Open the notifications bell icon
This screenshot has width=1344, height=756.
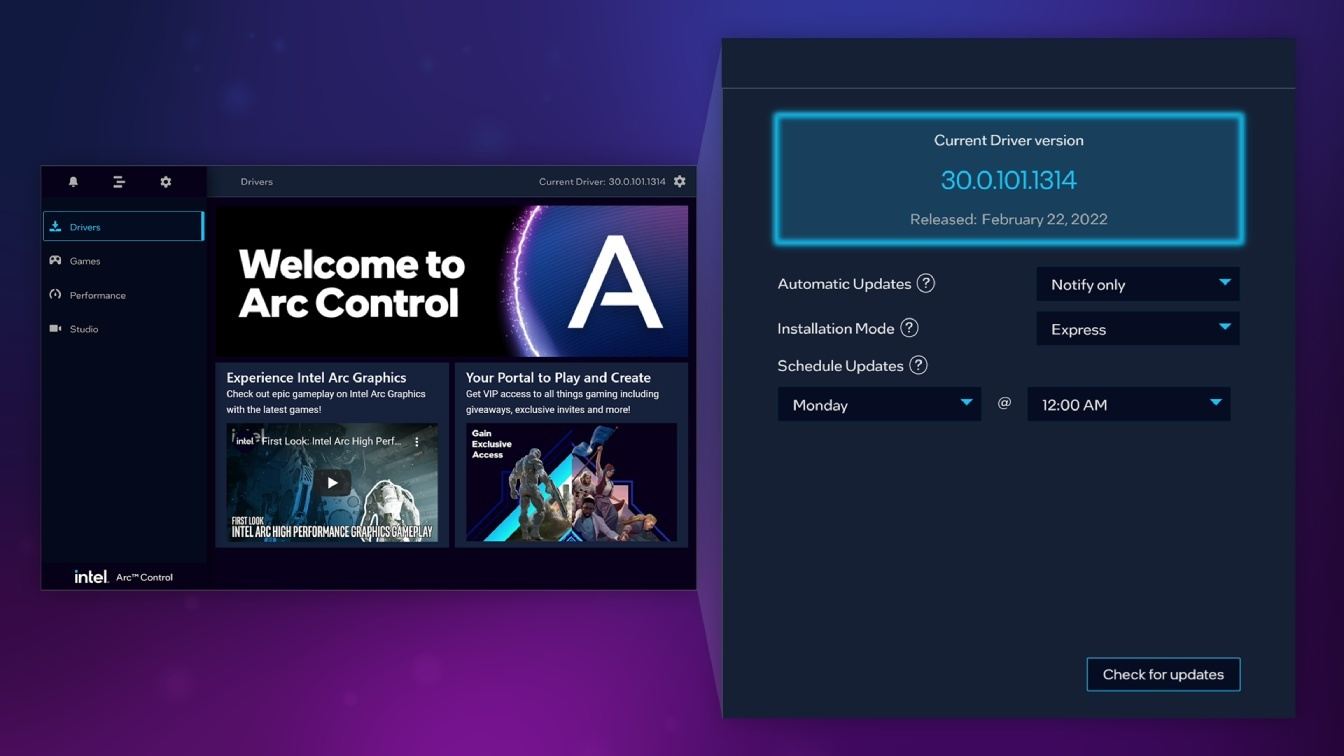point(73,182)
